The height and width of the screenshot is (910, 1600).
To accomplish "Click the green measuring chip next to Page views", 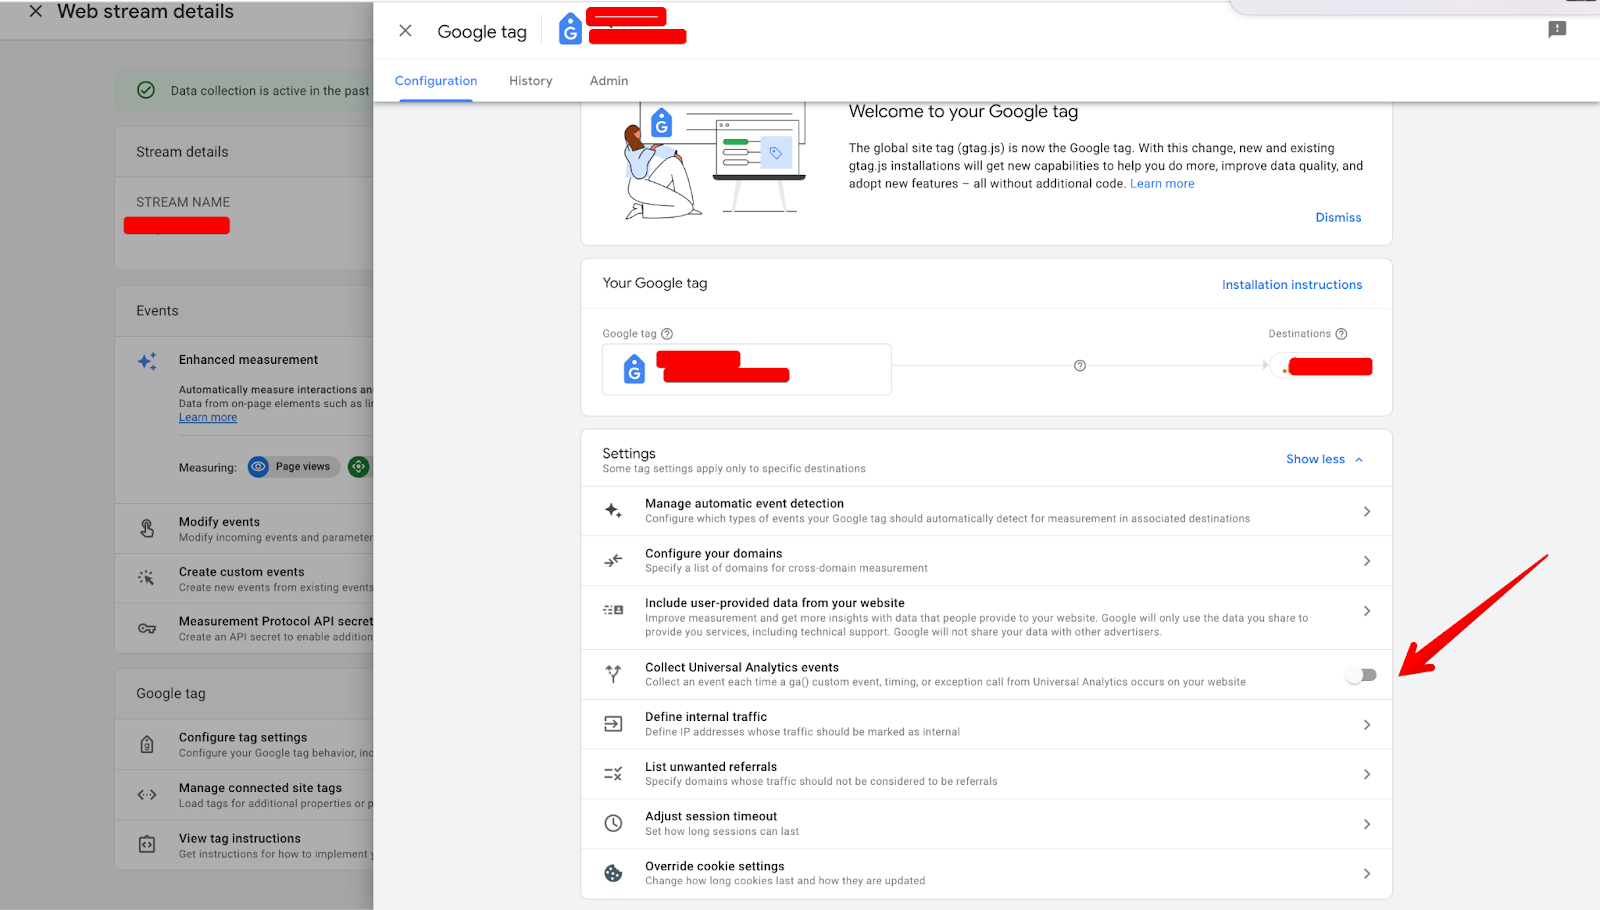I will click(x=359, y=467).
